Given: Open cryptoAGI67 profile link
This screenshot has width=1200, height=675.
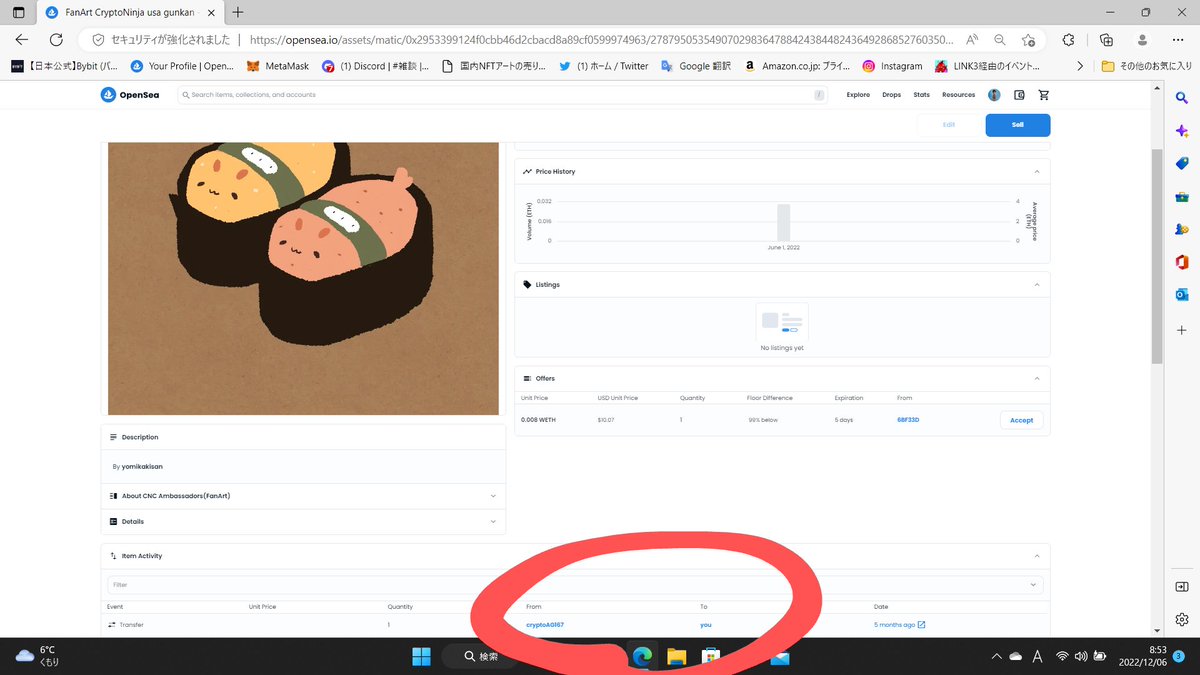Looking at the screenshot, I should pos(545,625).
